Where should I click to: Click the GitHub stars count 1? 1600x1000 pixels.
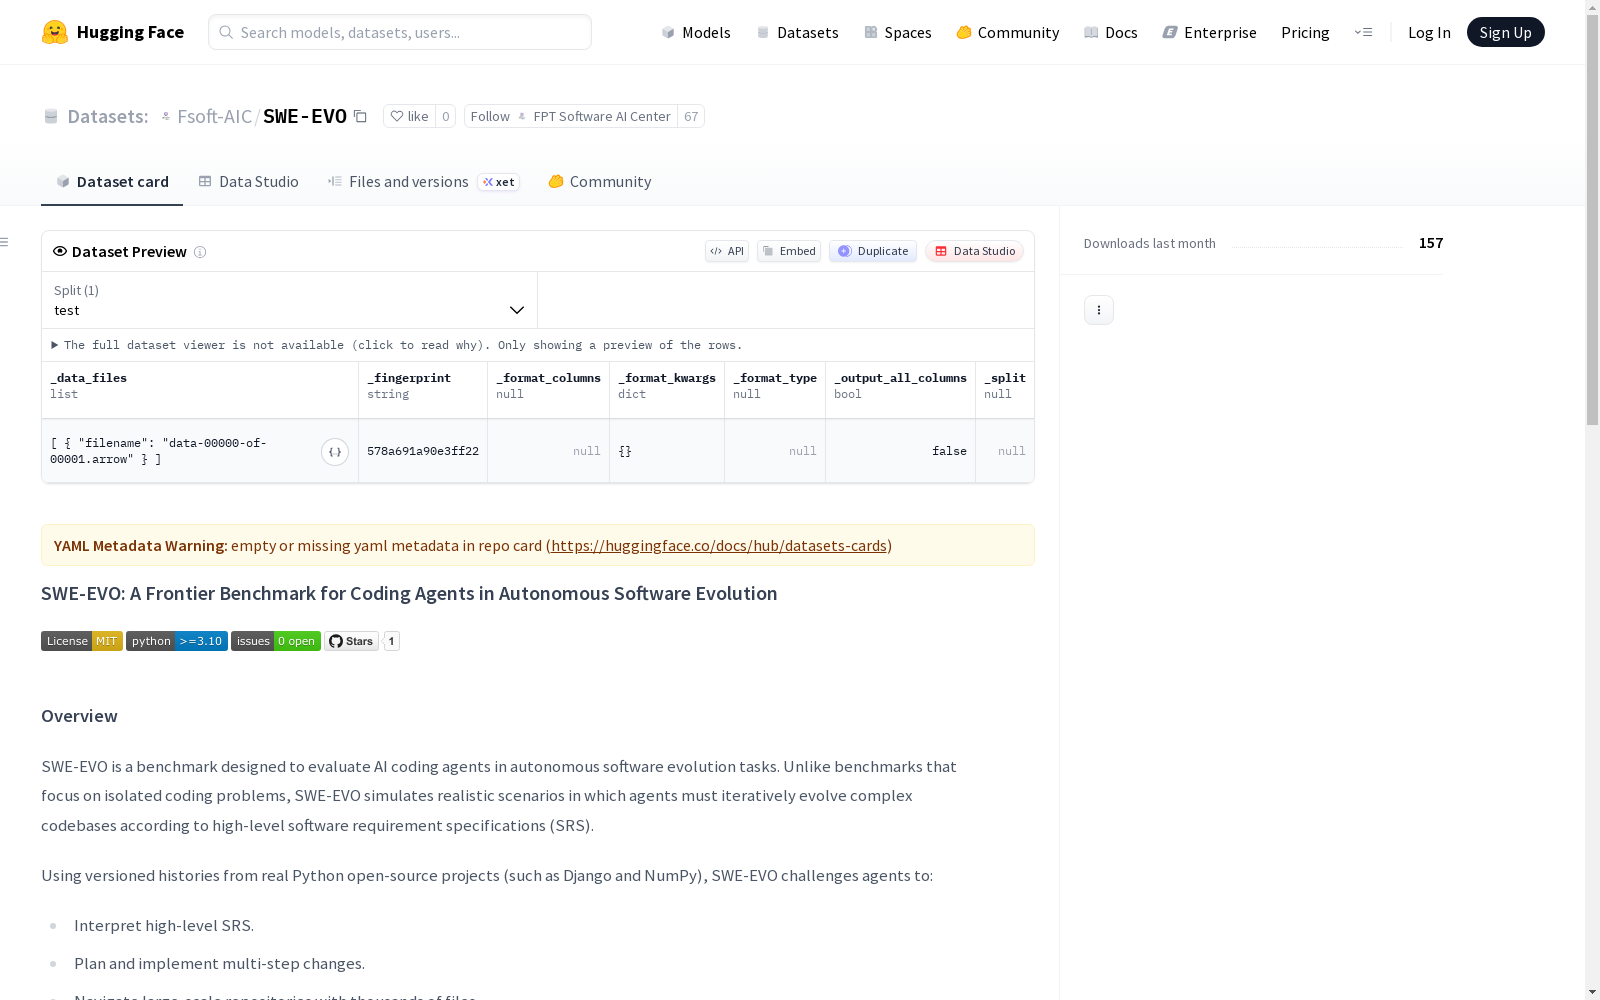392,641
